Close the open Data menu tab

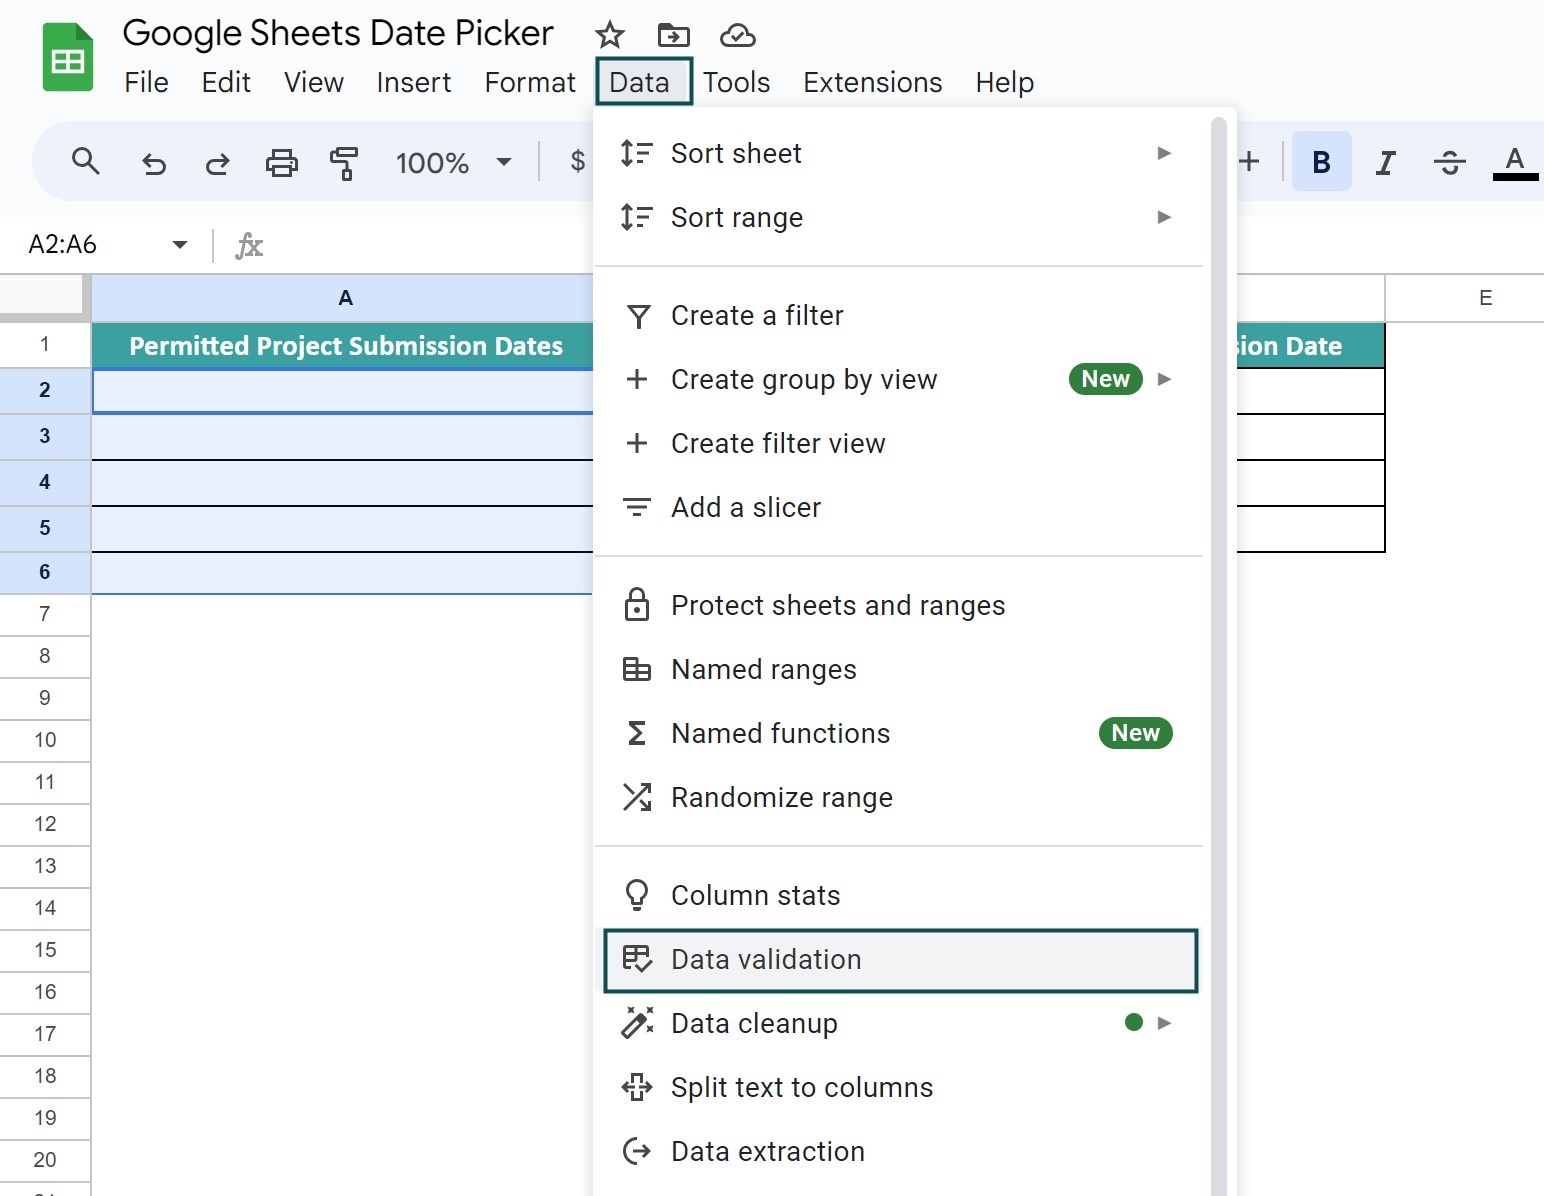pyautogui.click(x=643, y=81)
